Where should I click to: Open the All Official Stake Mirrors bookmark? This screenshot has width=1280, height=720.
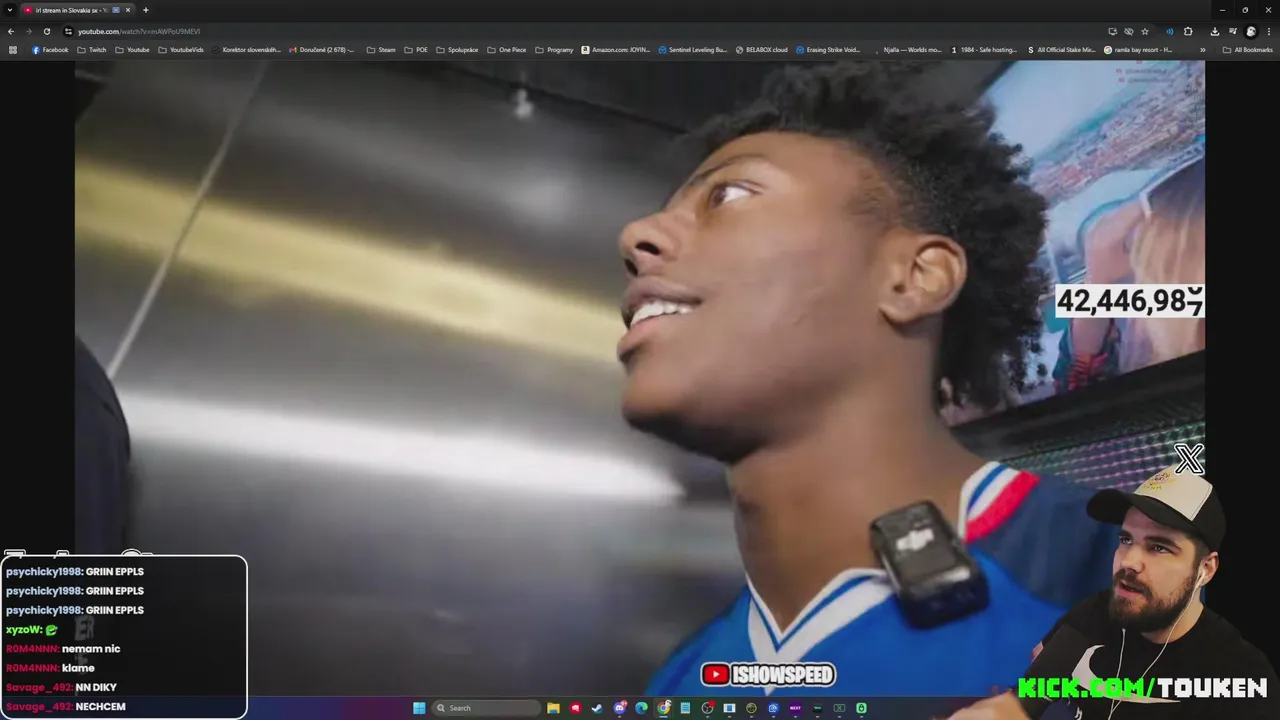click(1062, 50)
